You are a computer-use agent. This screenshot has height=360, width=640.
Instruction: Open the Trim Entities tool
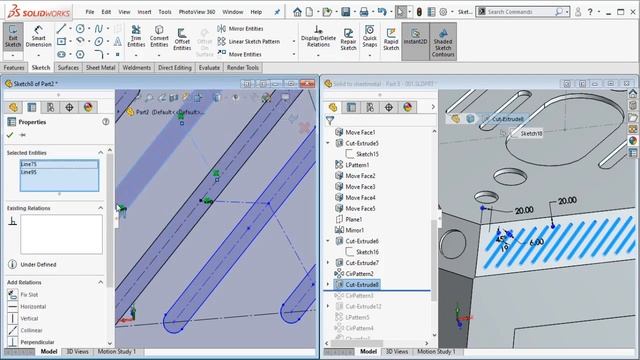click(x=136, y=37)
